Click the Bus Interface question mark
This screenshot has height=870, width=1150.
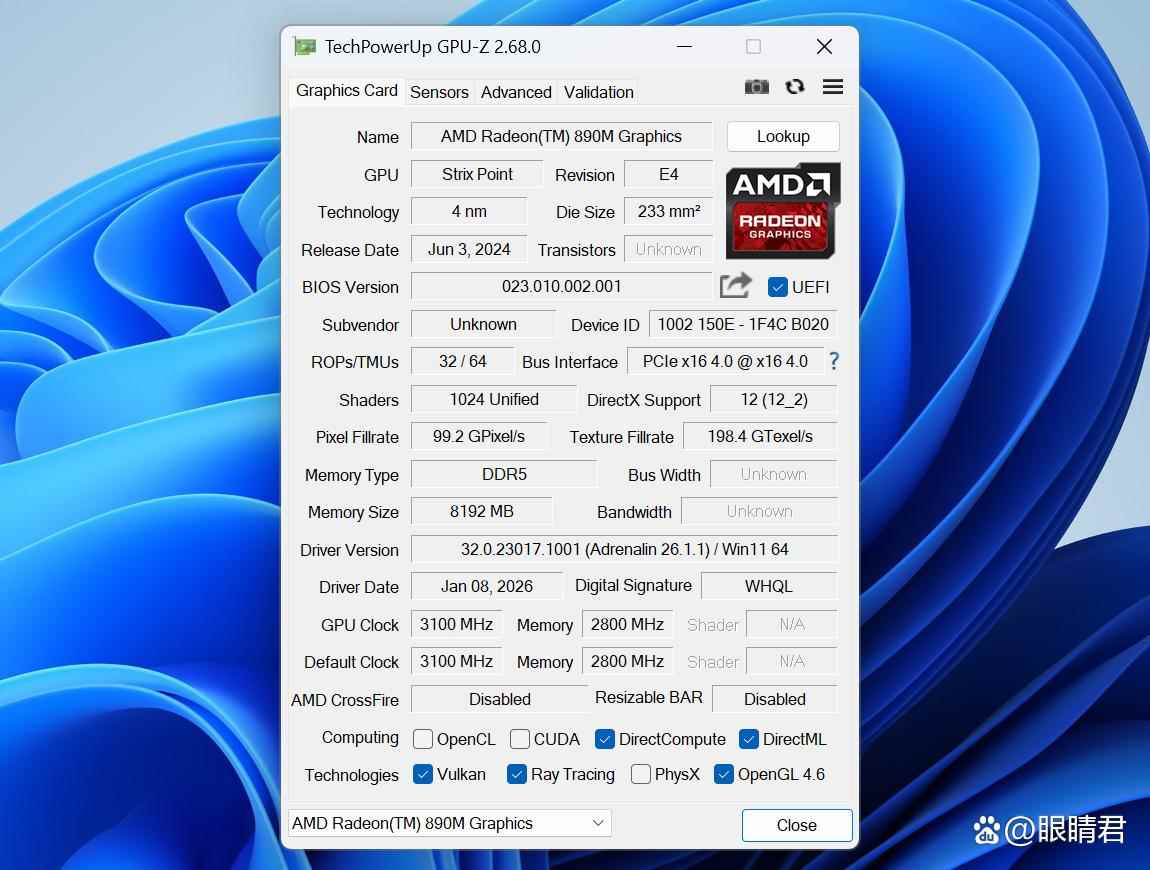click(834, 361)
